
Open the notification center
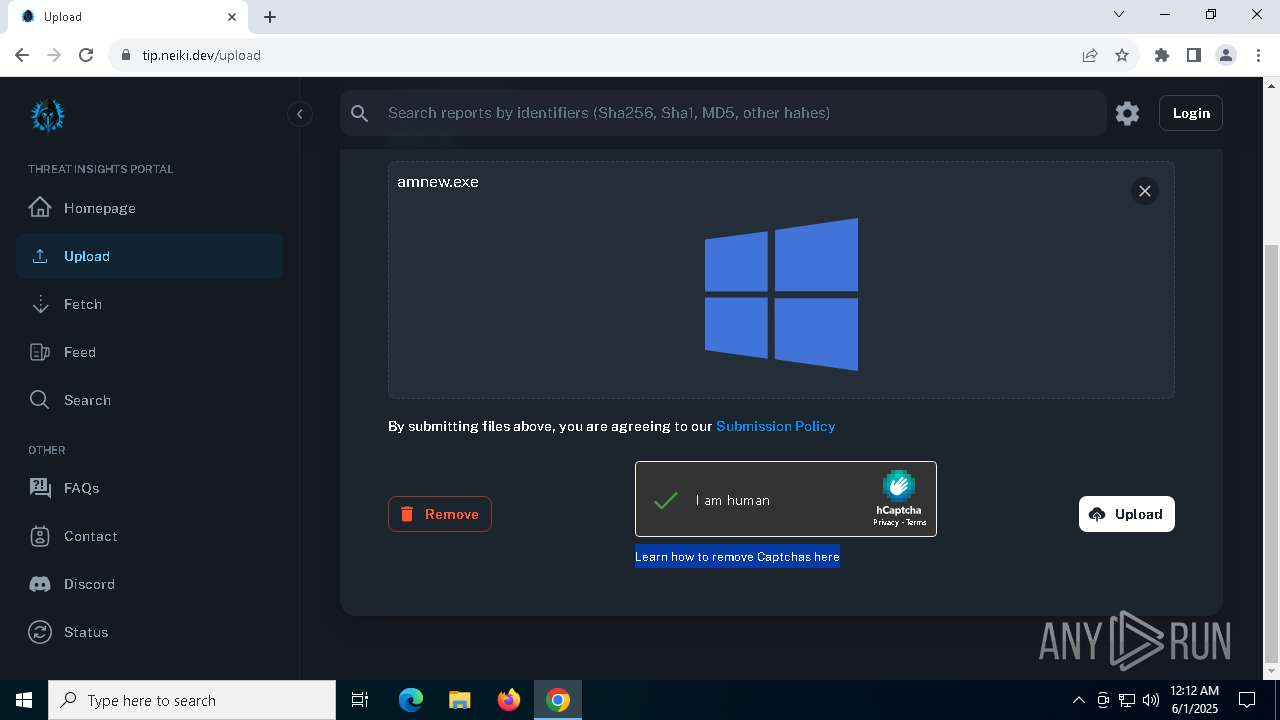click(x=1247, y=700)
